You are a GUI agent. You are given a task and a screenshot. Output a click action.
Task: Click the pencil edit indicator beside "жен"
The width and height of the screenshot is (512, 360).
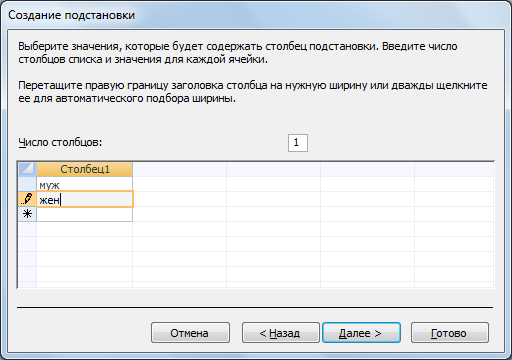coord(27,199)
